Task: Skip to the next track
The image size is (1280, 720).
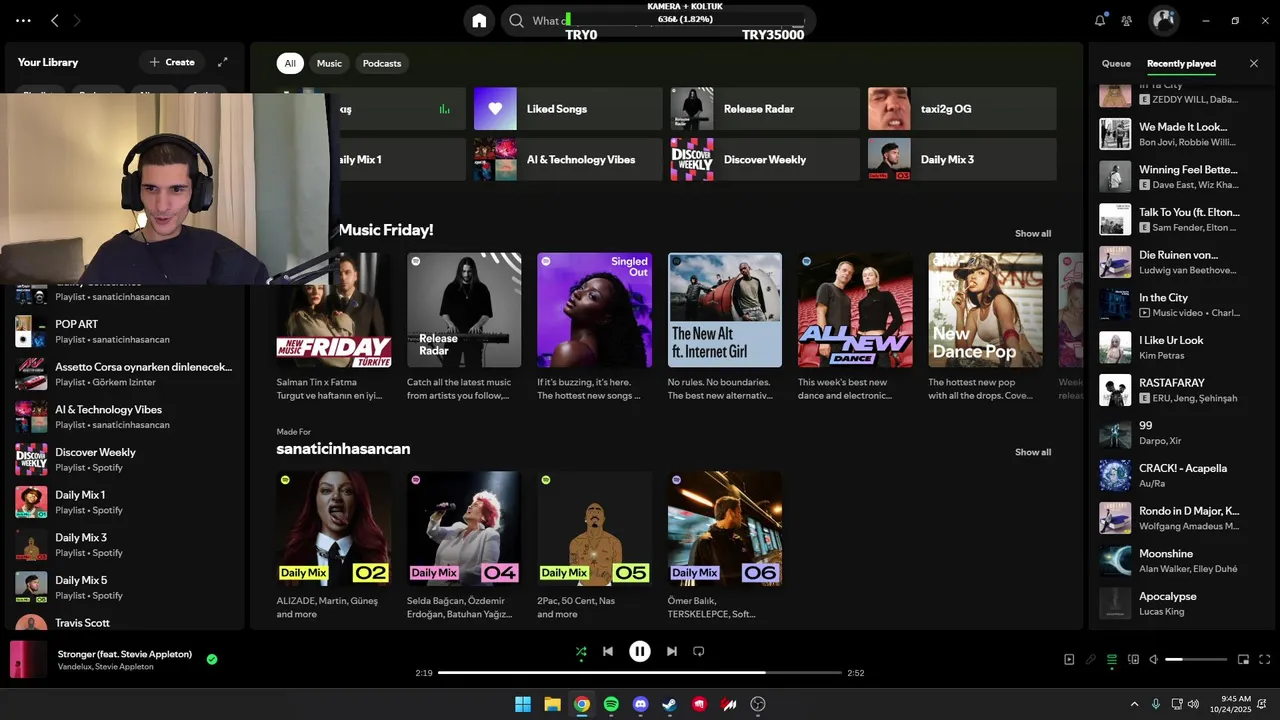Action: click(x=672, y=651)
